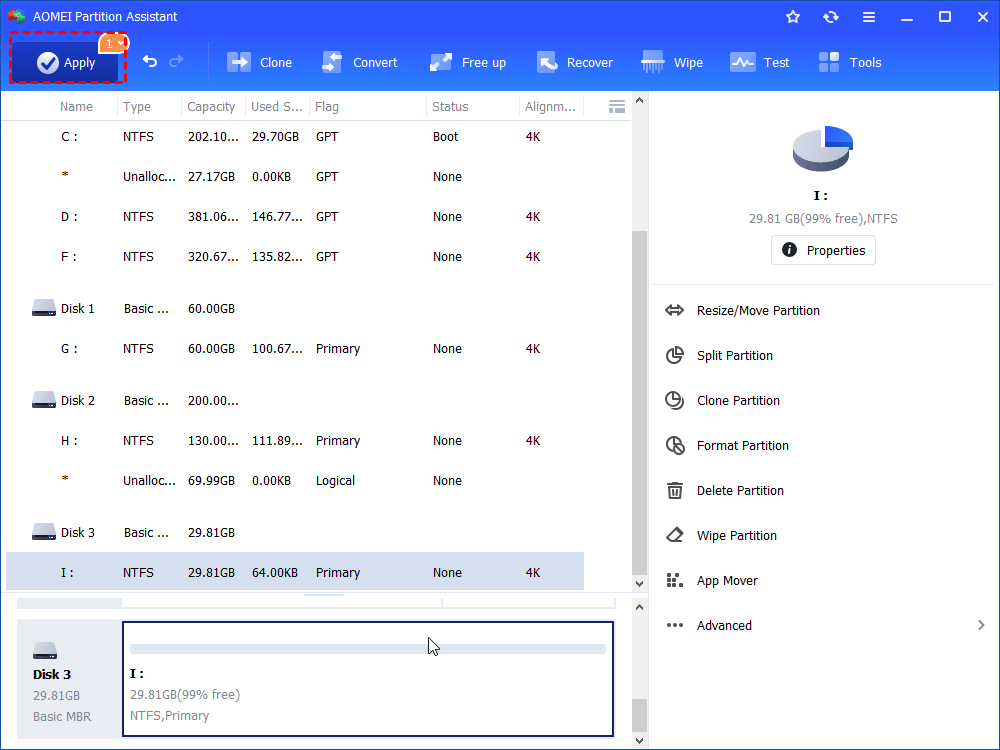1000x750 pixels.
Task: Open the Free up toolbar menu
Action: pyautogui.click(x=467, y=62)
